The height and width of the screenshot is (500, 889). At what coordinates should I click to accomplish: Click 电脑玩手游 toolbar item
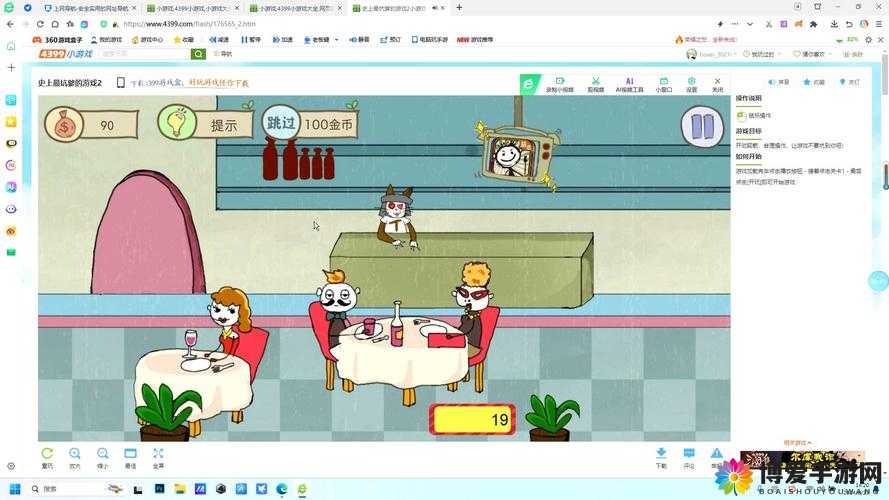tap(430, 40)
